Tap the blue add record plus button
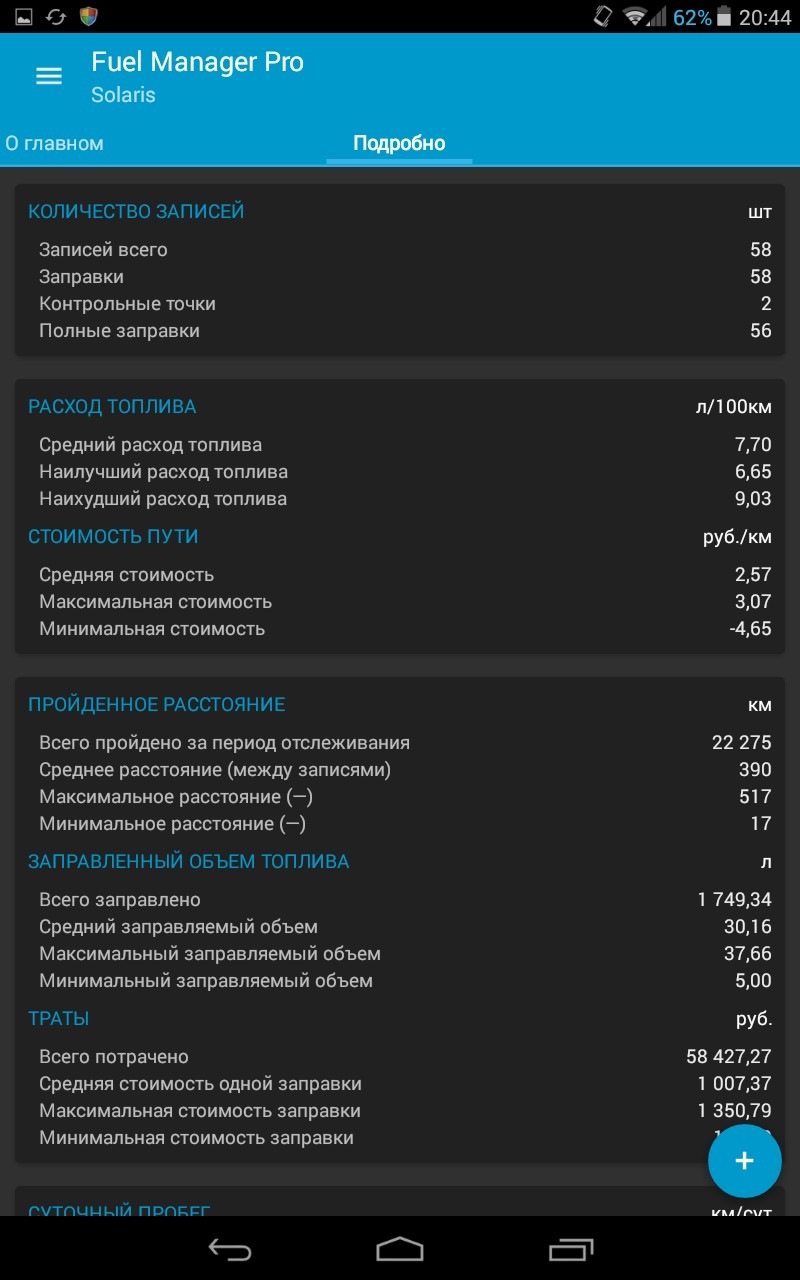This screenshot has width=800, height=1280. point(744,1160)
